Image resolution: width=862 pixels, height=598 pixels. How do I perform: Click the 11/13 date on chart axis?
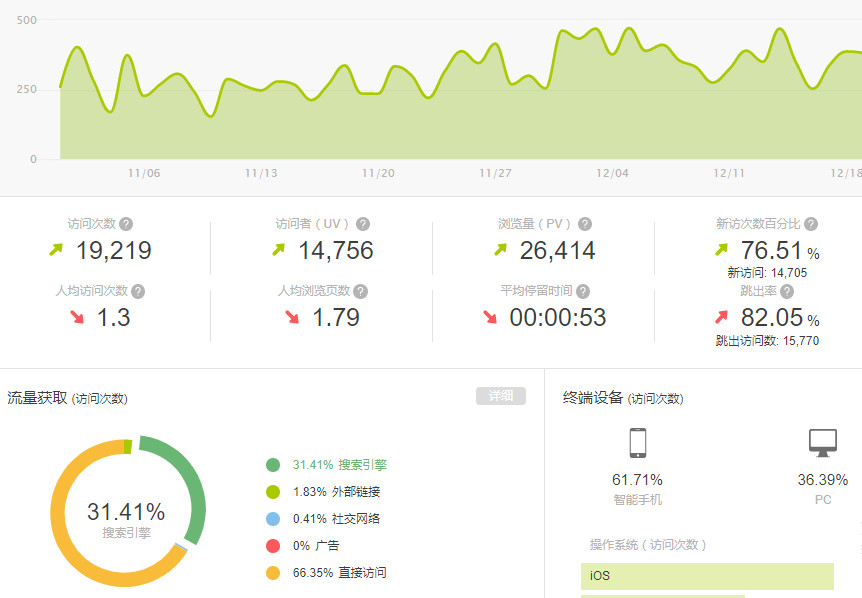click(x=261, y=173)
